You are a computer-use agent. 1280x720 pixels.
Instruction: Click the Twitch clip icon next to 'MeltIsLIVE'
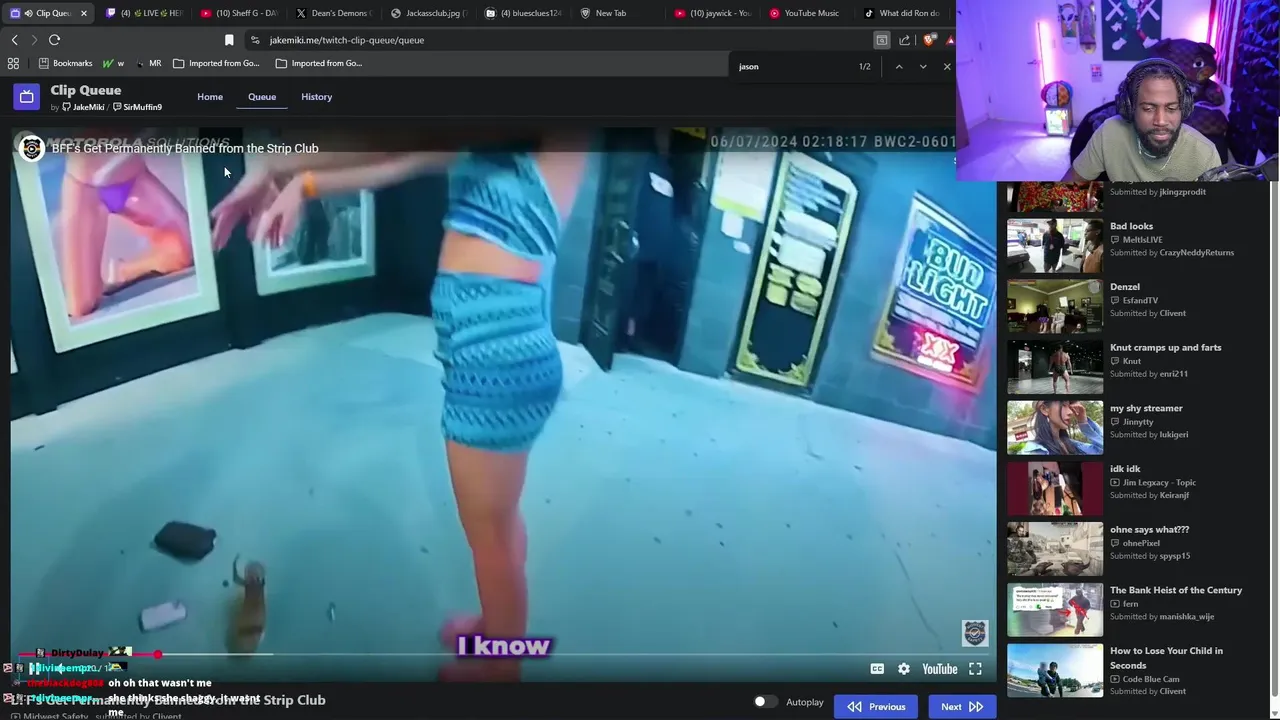click(x=1115, y=240)
